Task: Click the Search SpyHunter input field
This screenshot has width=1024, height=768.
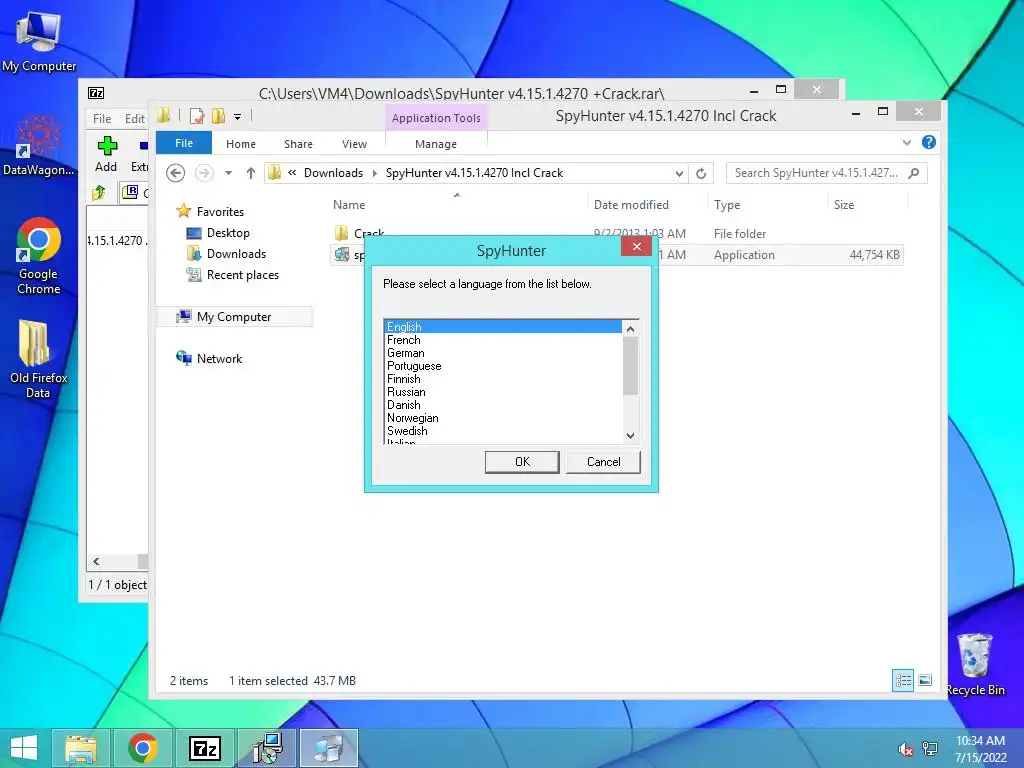Action: [x=826, y=173]
